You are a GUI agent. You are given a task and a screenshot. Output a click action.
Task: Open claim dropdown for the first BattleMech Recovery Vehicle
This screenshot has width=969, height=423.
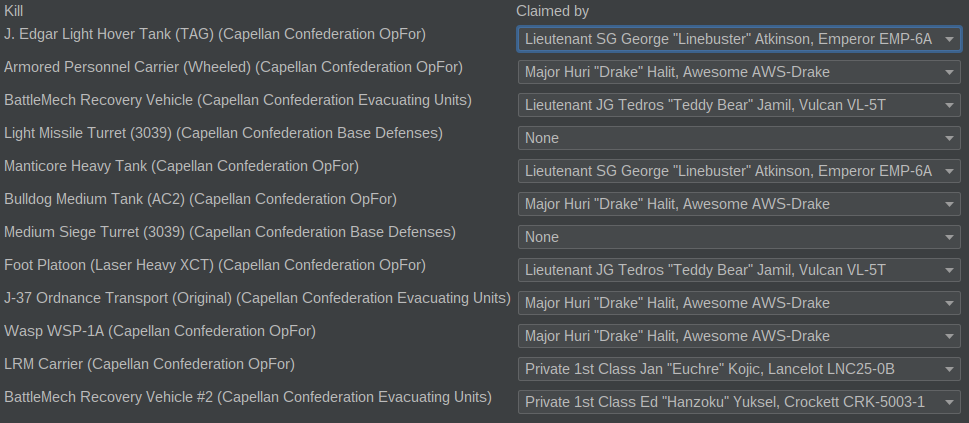(x=738, y=105)
